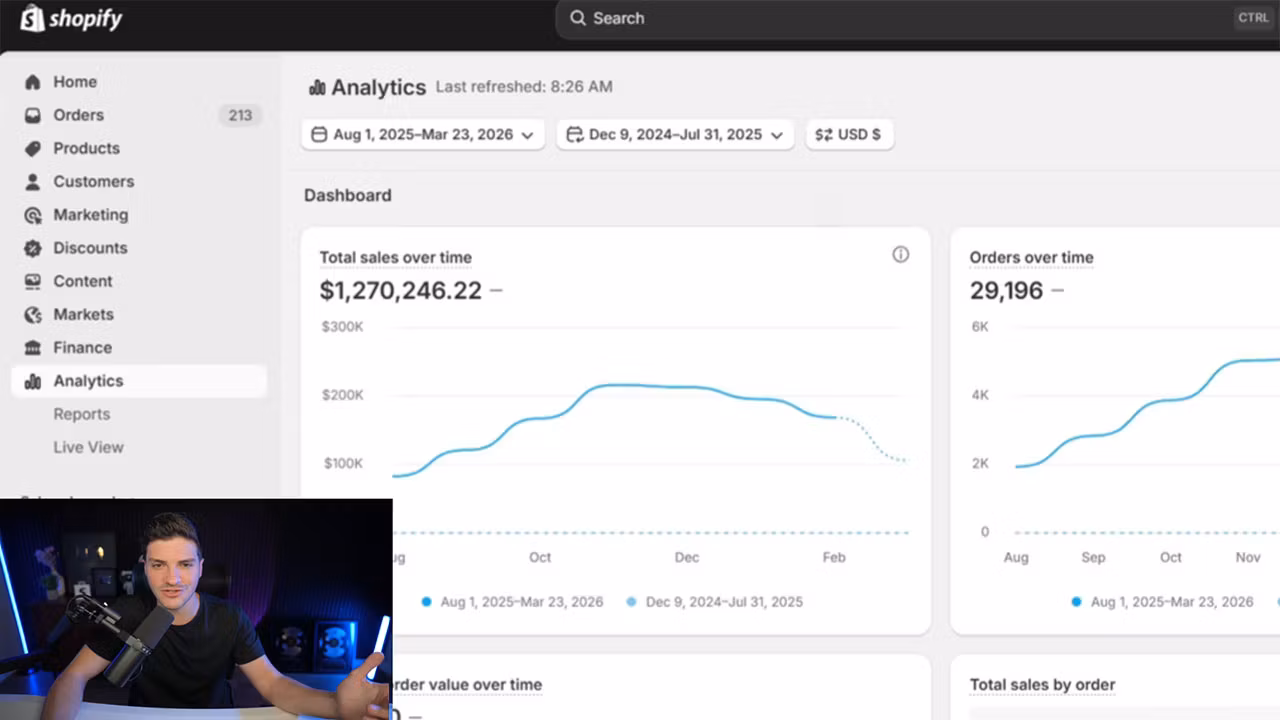Click the Shopify logo icon

pyautogui.click(x=32, y=18)
